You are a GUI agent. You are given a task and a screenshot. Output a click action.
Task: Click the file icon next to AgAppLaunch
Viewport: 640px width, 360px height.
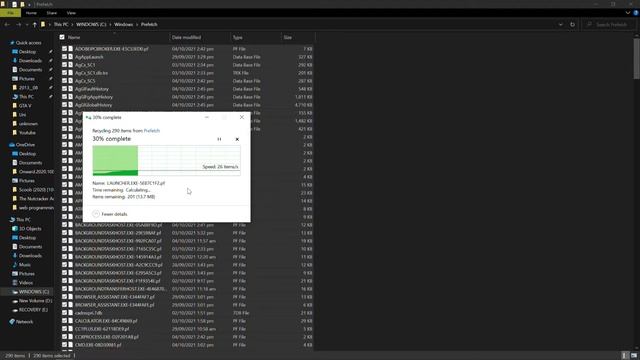pyautogui.click(x=71, y=57)
